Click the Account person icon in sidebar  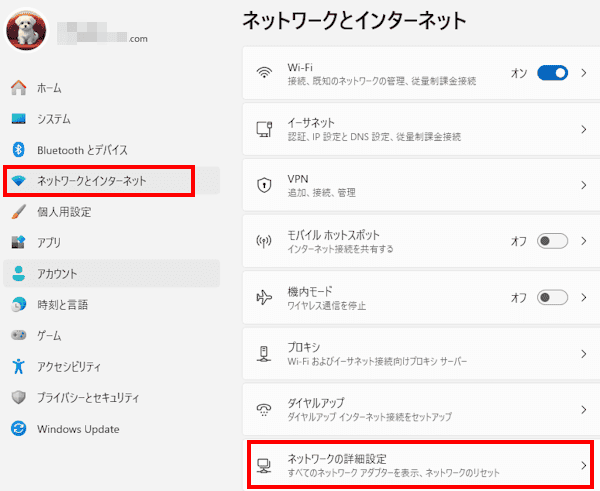click(18, 274)
